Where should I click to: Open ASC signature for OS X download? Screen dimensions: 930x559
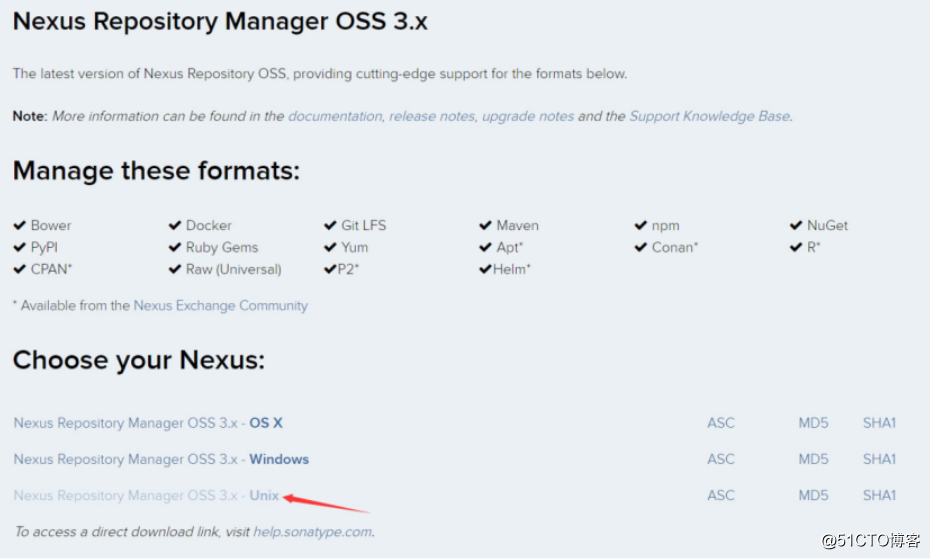tap(721, 423)
